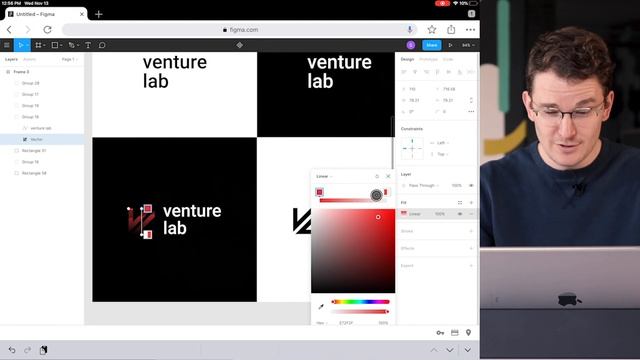Switch to Design tab
This screenshot has width=640, height=360.
point(407,59)
